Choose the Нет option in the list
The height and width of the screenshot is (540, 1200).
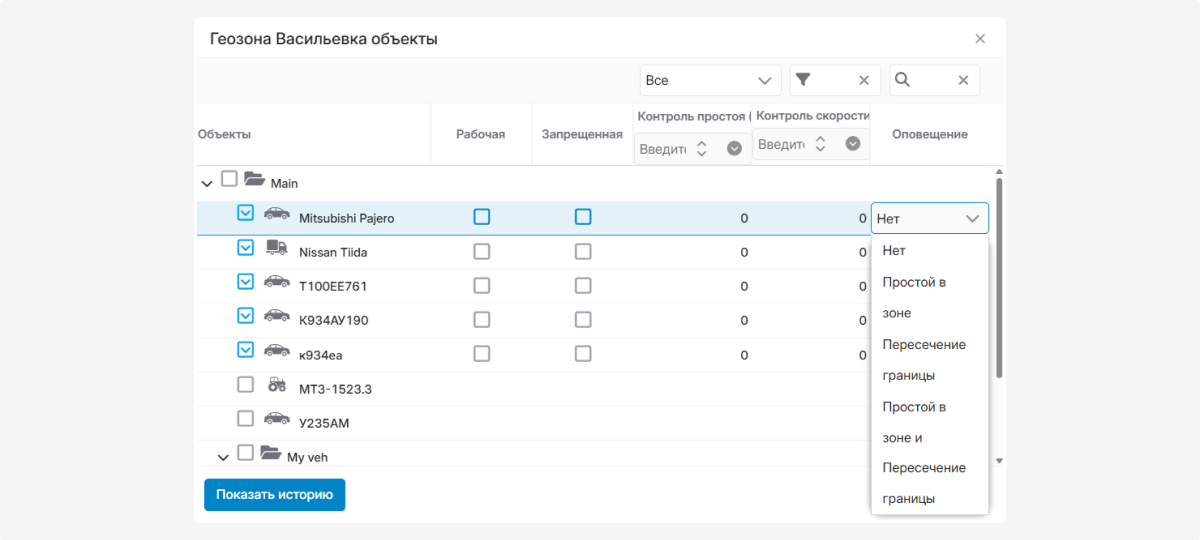929,250
